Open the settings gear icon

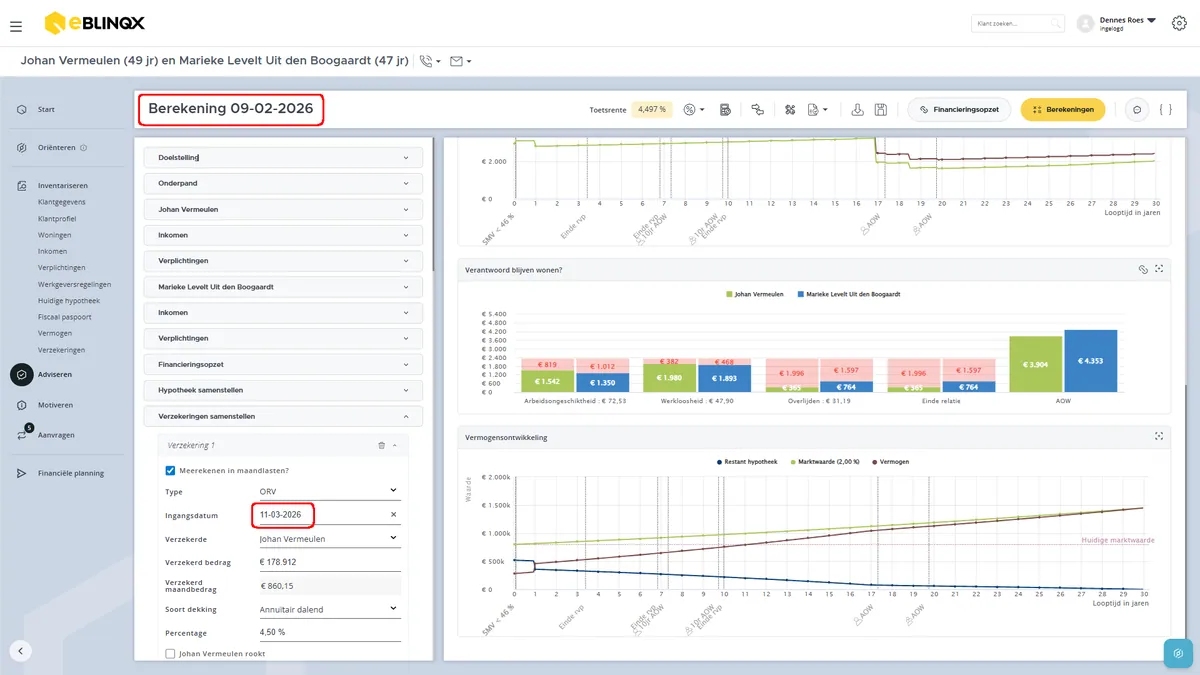(1178, 23)
